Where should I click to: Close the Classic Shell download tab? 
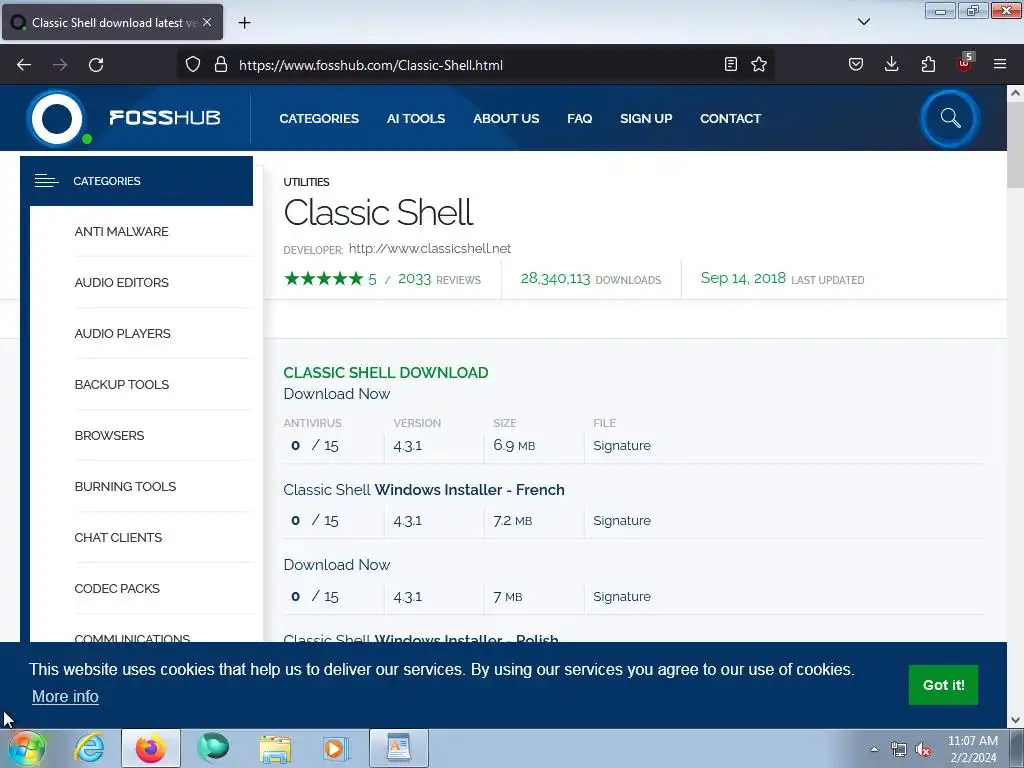[207, 22]
